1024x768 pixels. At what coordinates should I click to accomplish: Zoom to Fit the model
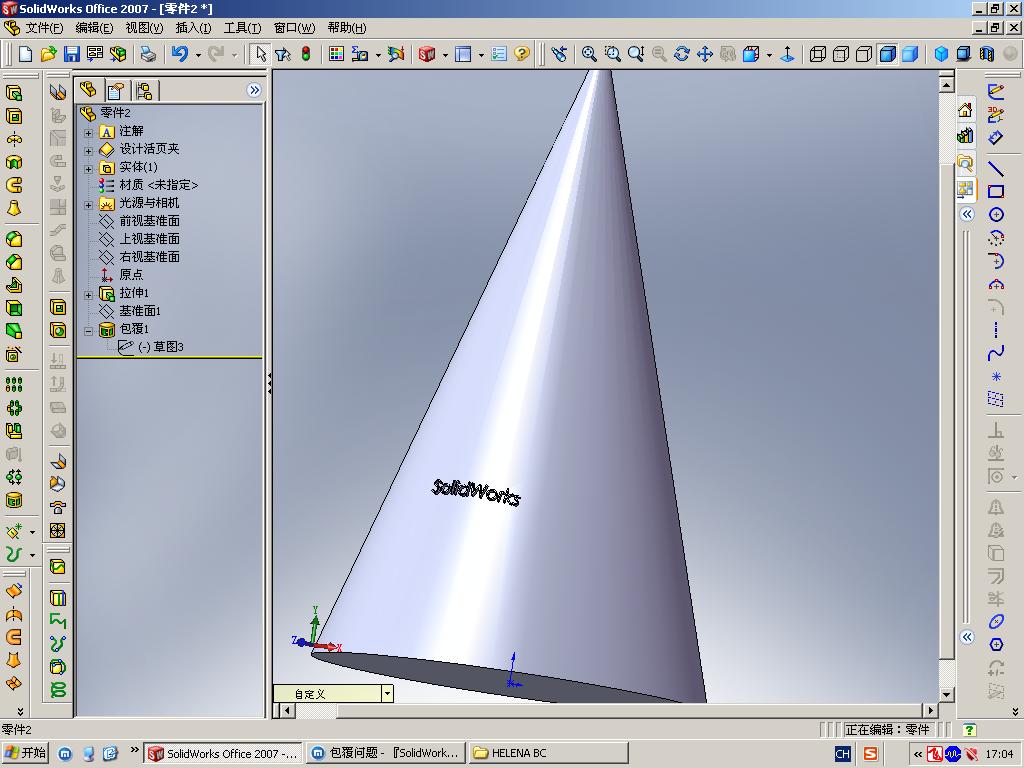(x=589, y=54)
